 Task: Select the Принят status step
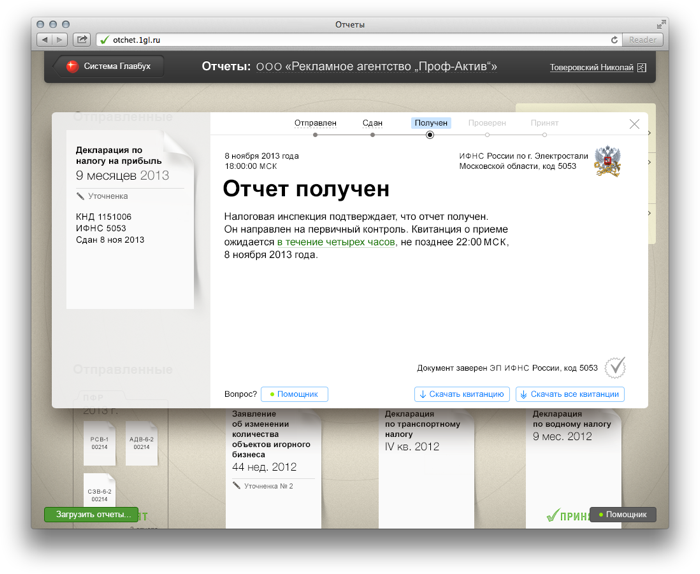(545, 123)
